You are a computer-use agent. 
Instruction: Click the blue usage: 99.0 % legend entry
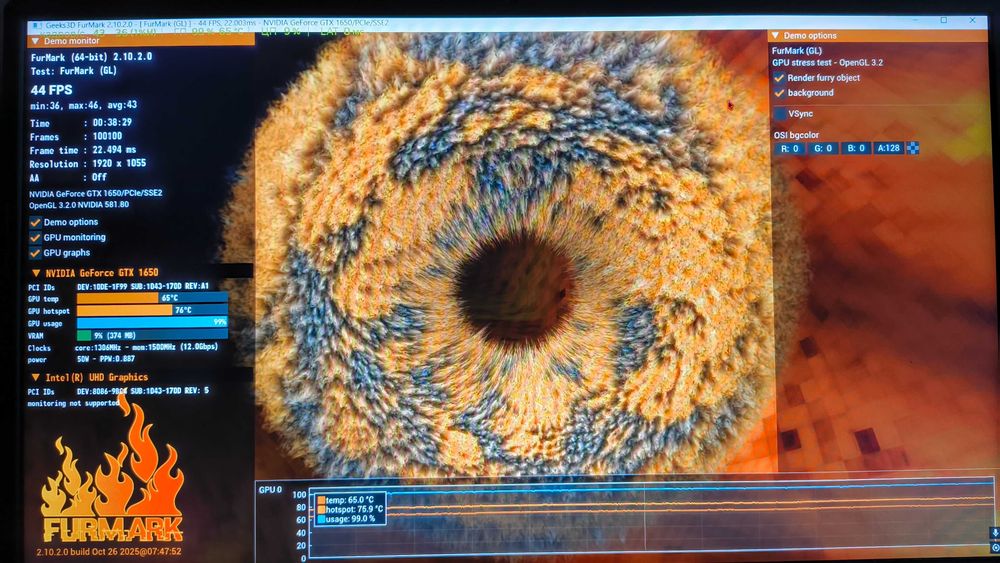tap(348, 519)
